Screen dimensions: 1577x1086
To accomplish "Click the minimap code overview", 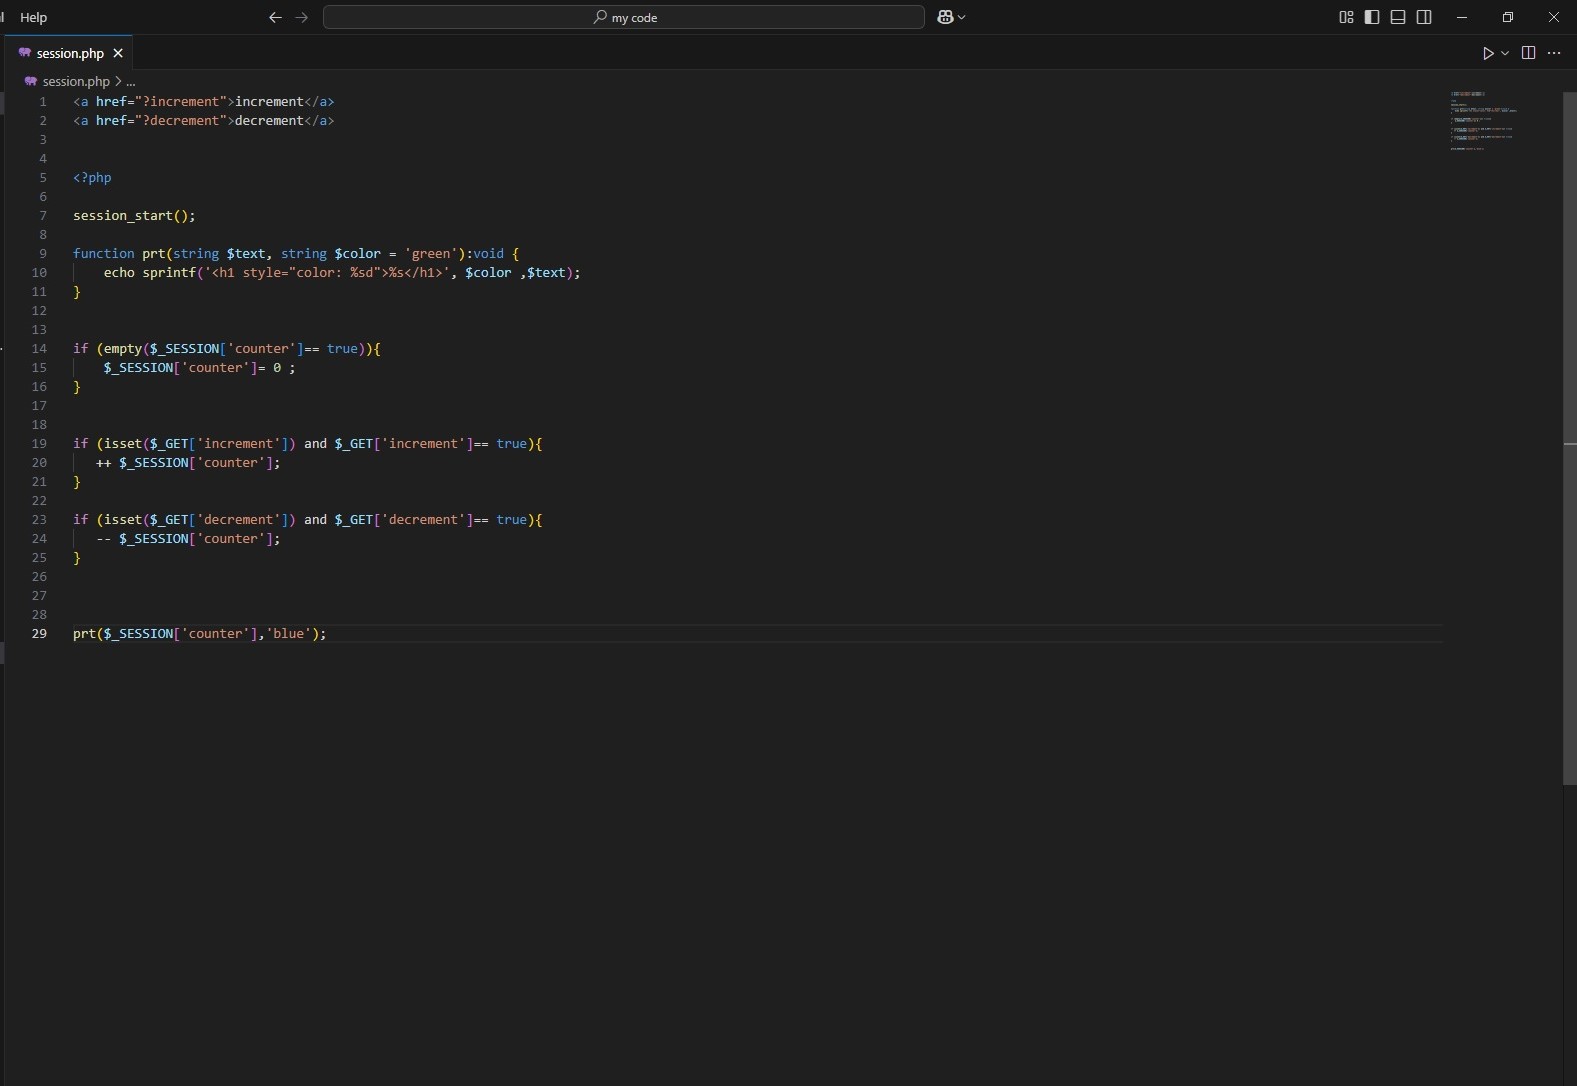I will [1484, 120].
